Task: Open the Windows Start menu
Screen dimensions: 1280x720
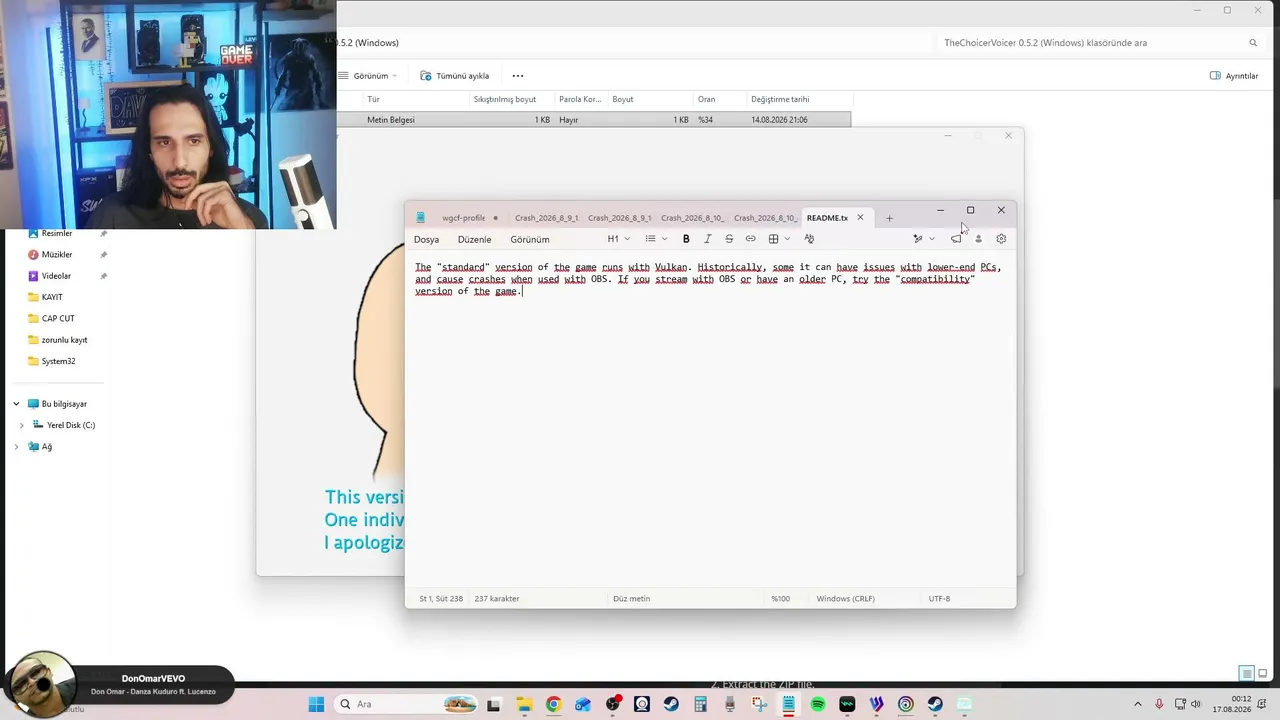Action: pos(316,704)
